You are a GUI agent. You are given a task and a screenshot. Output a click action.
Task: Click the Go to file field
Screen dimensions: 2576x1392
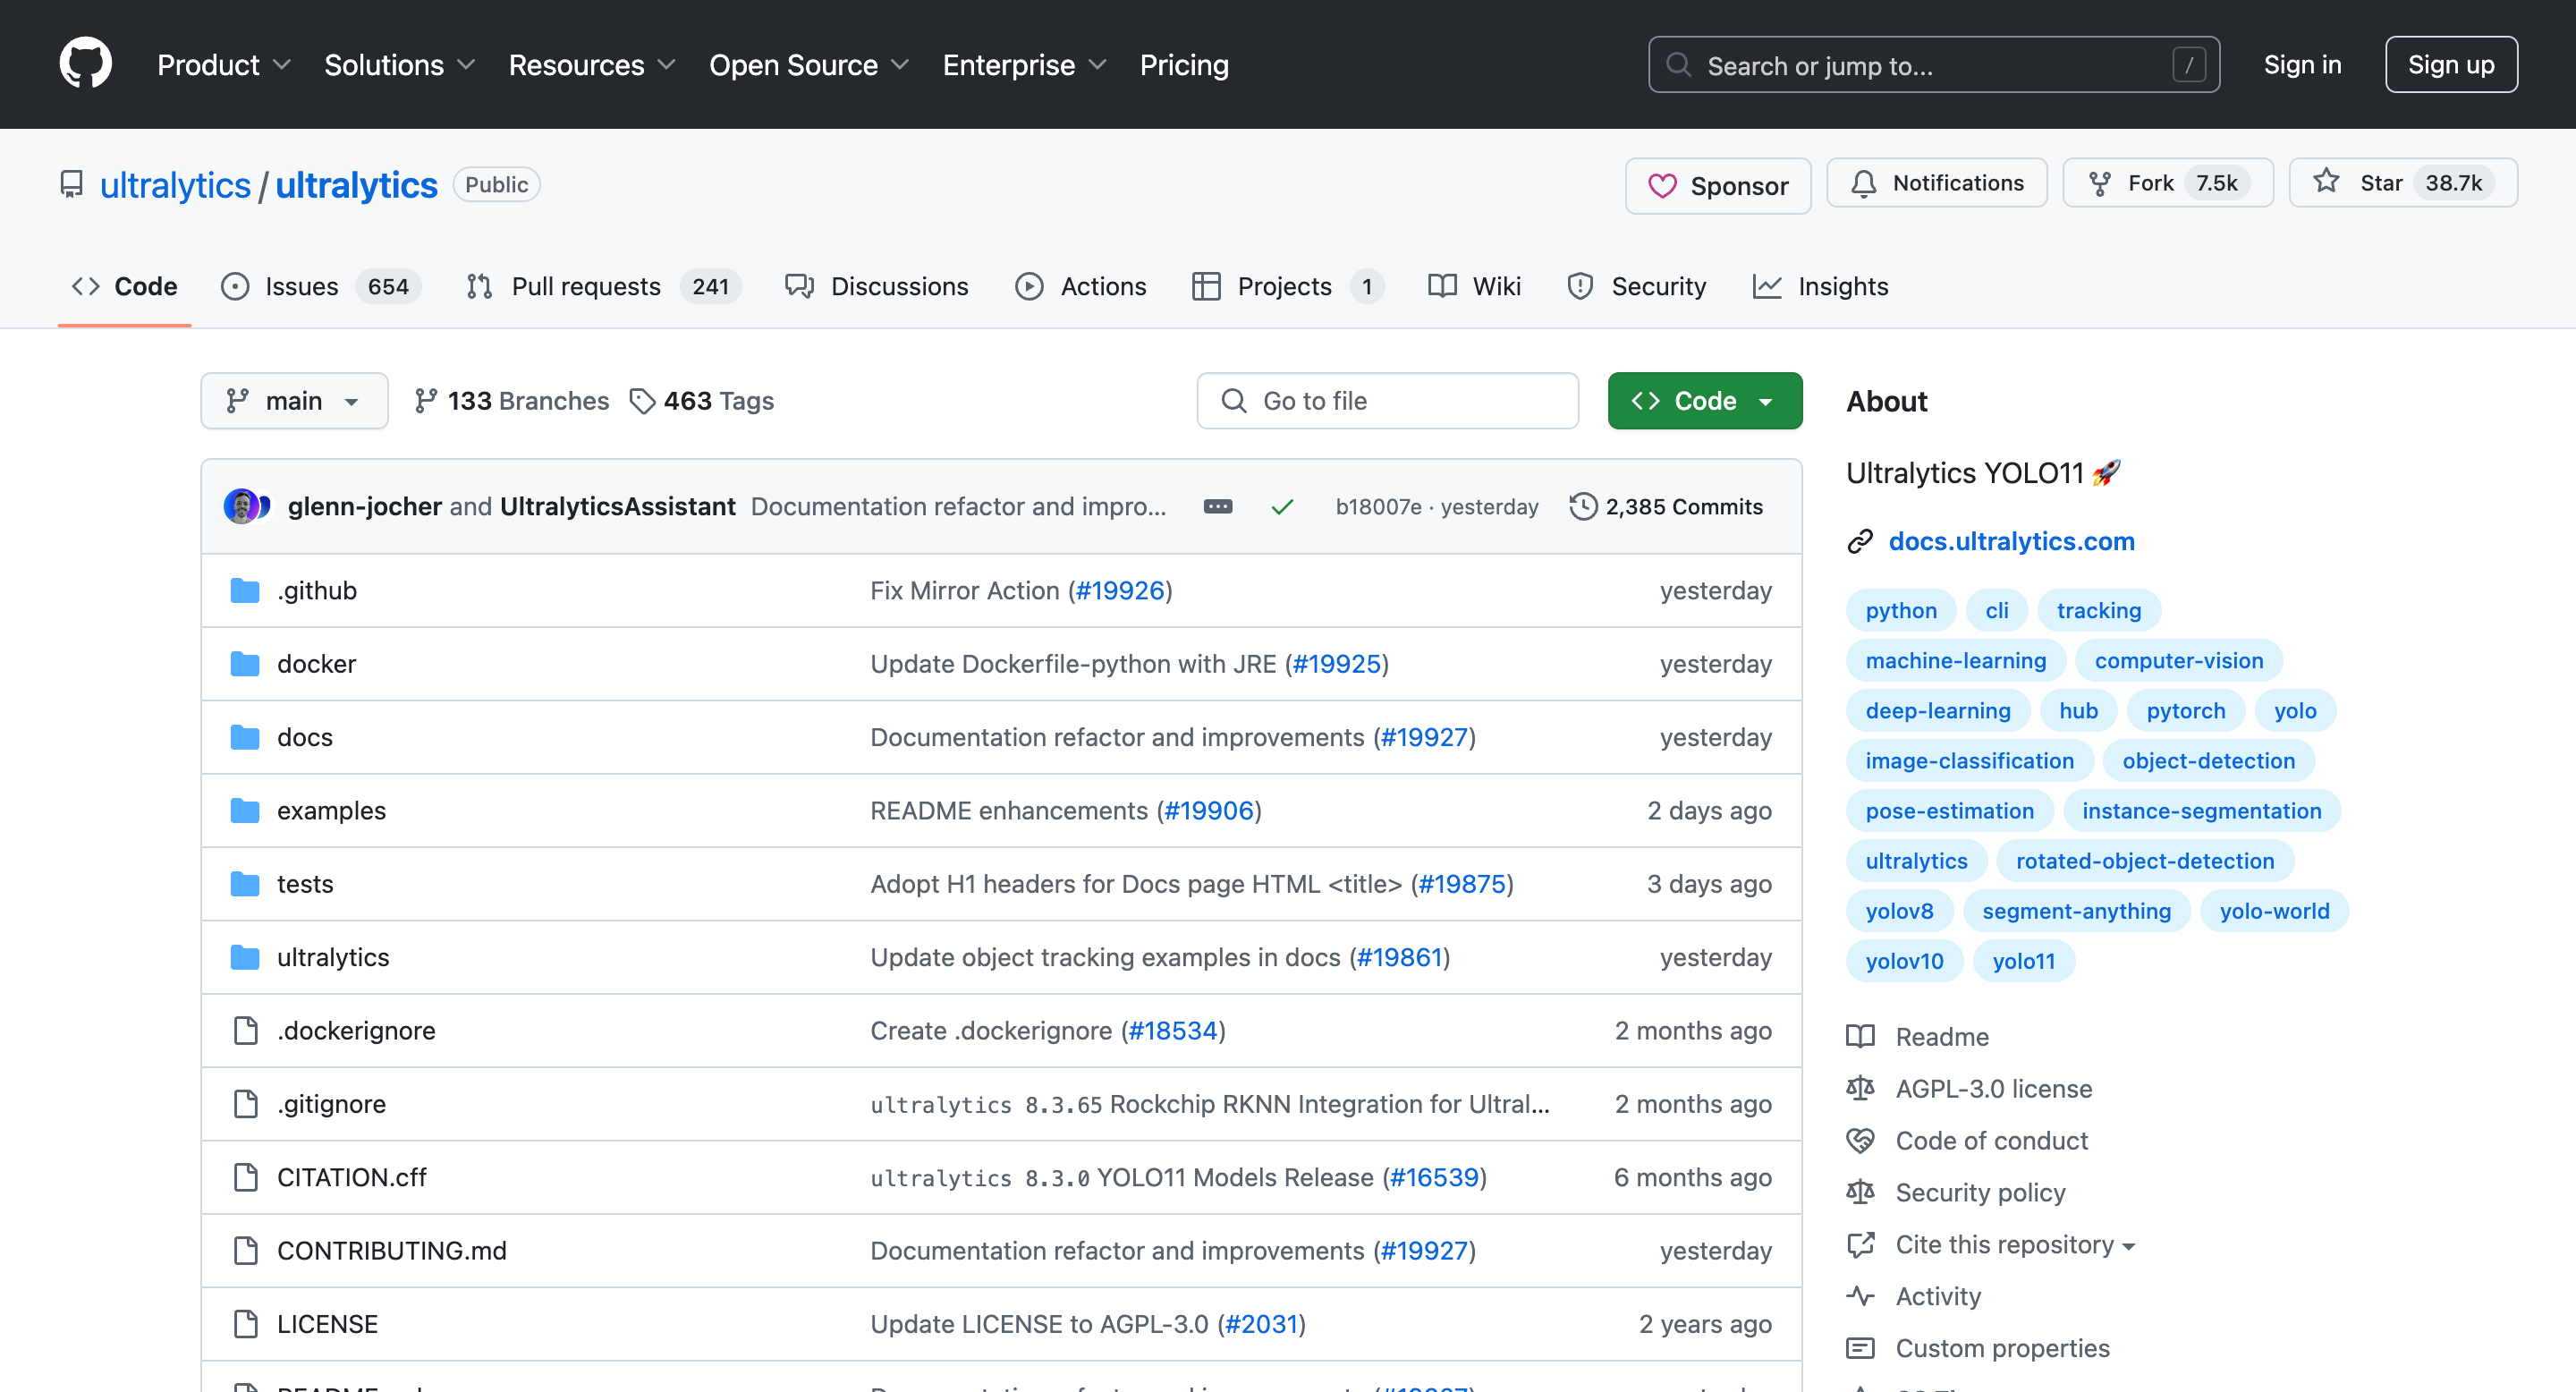1387,401
